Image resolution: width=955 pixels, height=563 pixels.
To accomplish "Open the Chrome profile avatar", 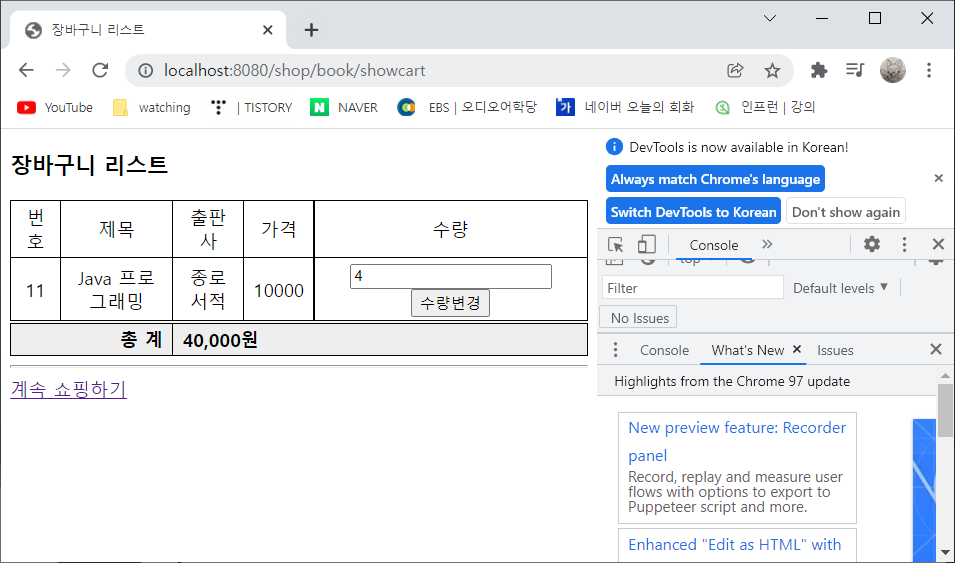I will click(892, 71).
